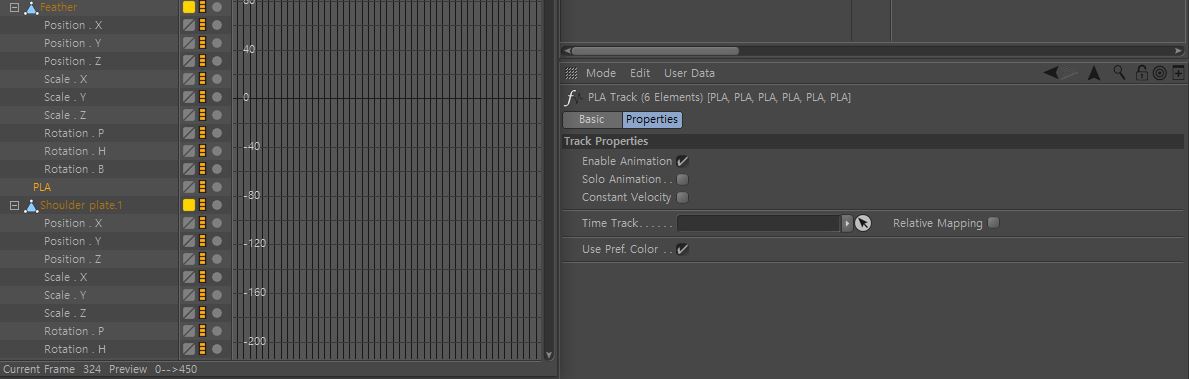Click the grip handle icon beside Mode

(x=572, y=74)
